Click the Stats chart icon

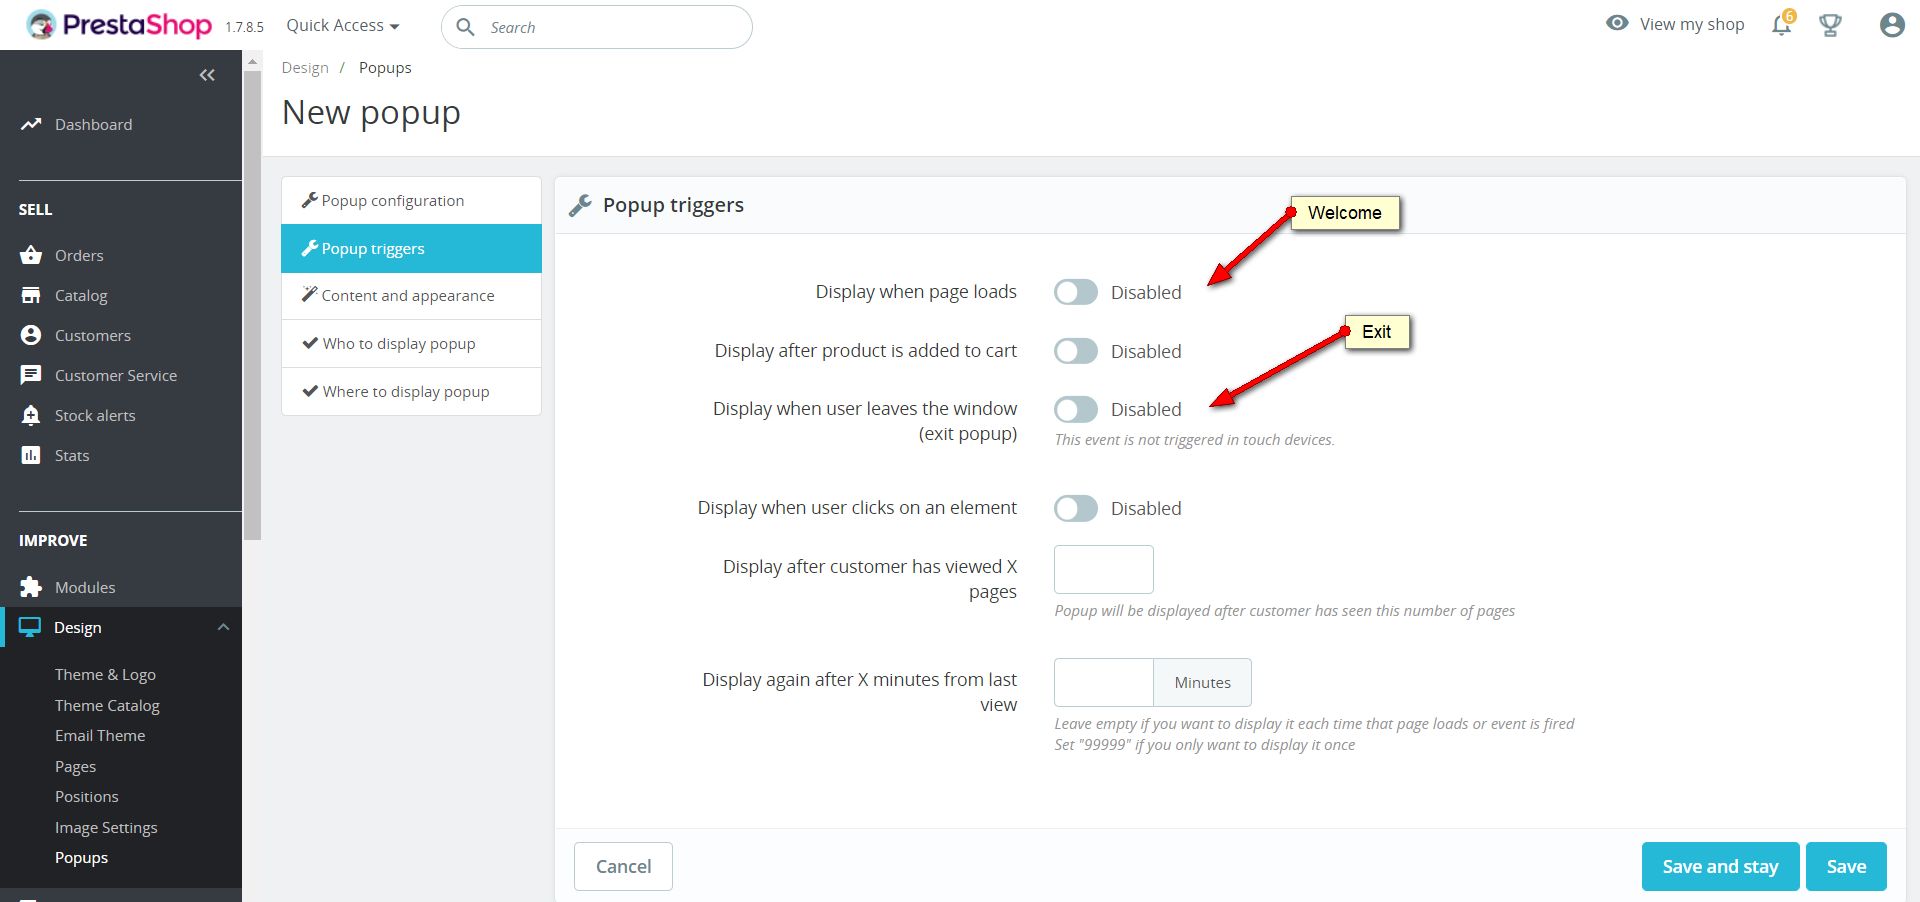[x=31, y=455]
